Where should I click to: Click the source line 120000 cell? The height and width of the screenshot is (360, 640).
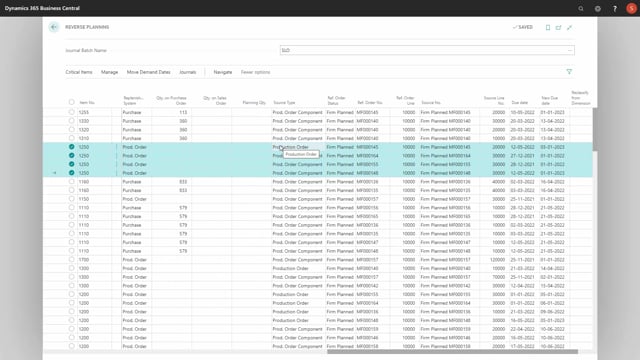pyautogui.click(x=498, y=260)
